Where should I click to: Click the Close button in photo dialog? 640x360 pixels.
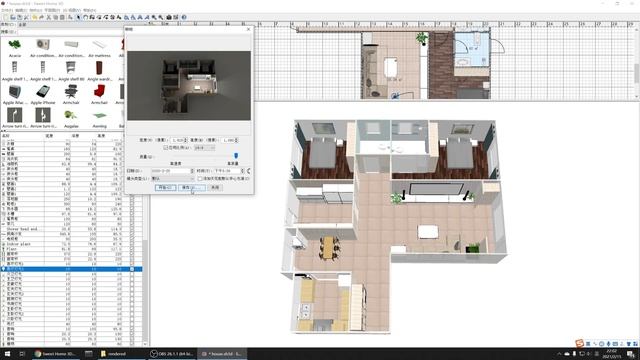[x=215, y=187]
